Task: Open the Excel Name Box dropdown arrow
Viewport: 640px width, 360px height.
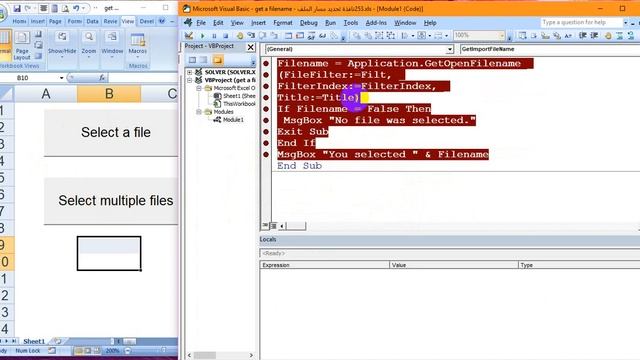Action: pos(62,78)
